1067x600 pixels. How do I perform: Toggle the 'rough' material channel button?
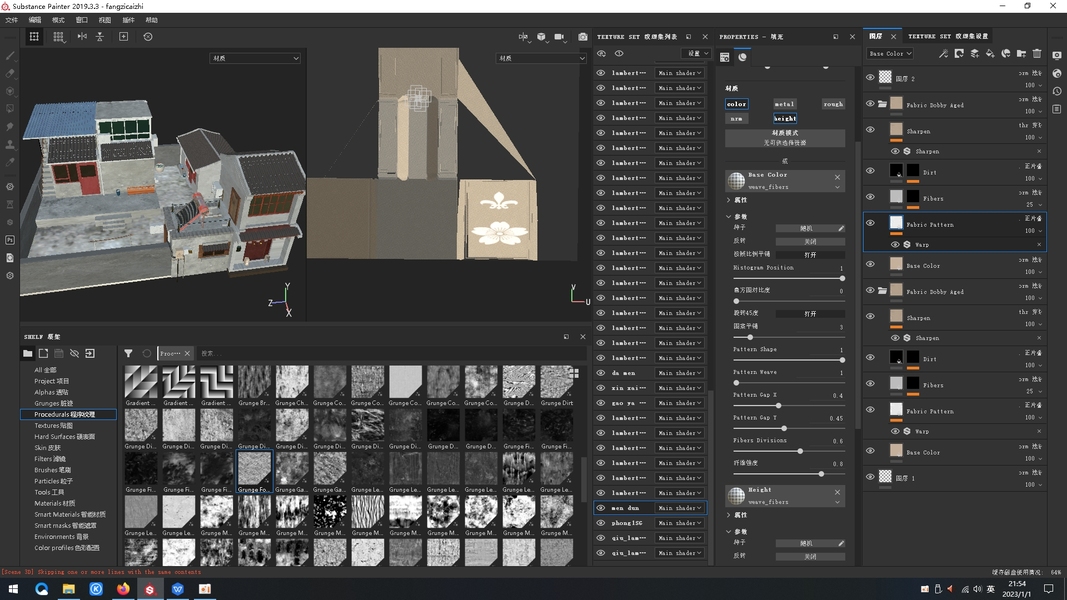pos(833,104)
